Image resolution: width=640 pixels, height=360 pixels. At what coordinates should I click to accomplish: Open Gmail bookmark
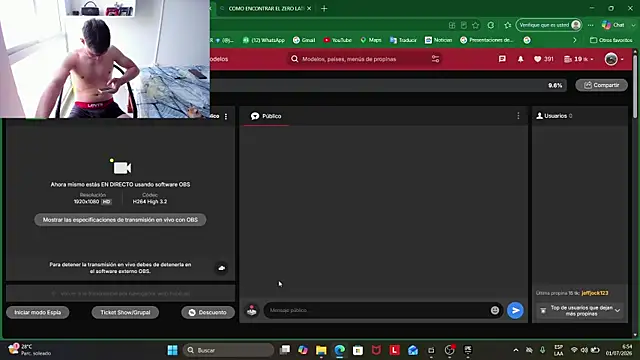click(304, 40)
